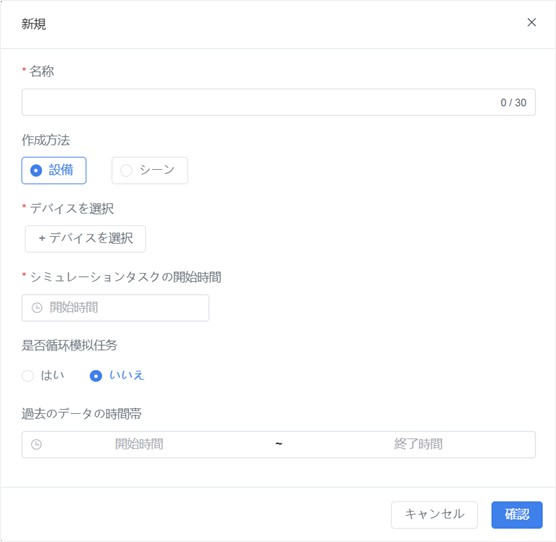This screenshot has height=542, width=556.
Task: Open the simulation task 開始時間 picker
Action: coord(115,308)
